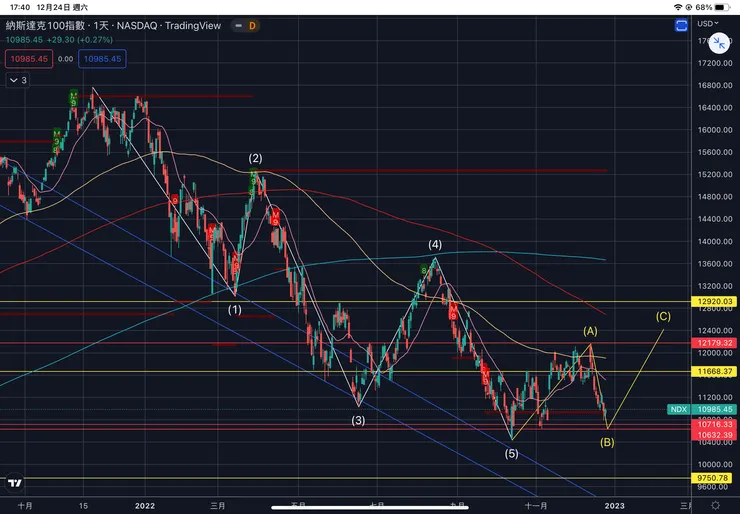Click the (1) wave label
Image resolution: width=740 pixels, height=514 pixels.
tap(235, 310)
